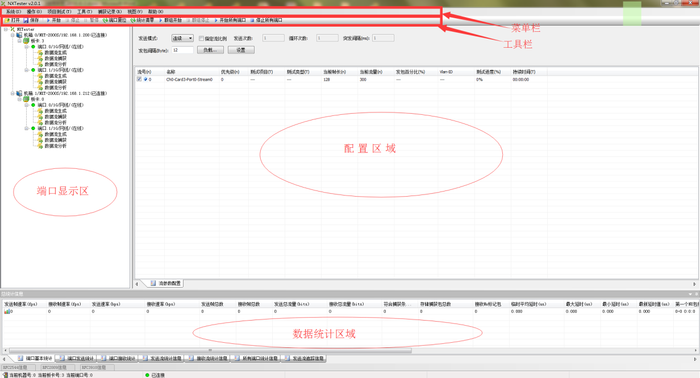The height and width of the screenshot is (378, 700).
Task: Click the 群组开始 (Group Start) toolbar icon
Action: [x=161, y=21]
